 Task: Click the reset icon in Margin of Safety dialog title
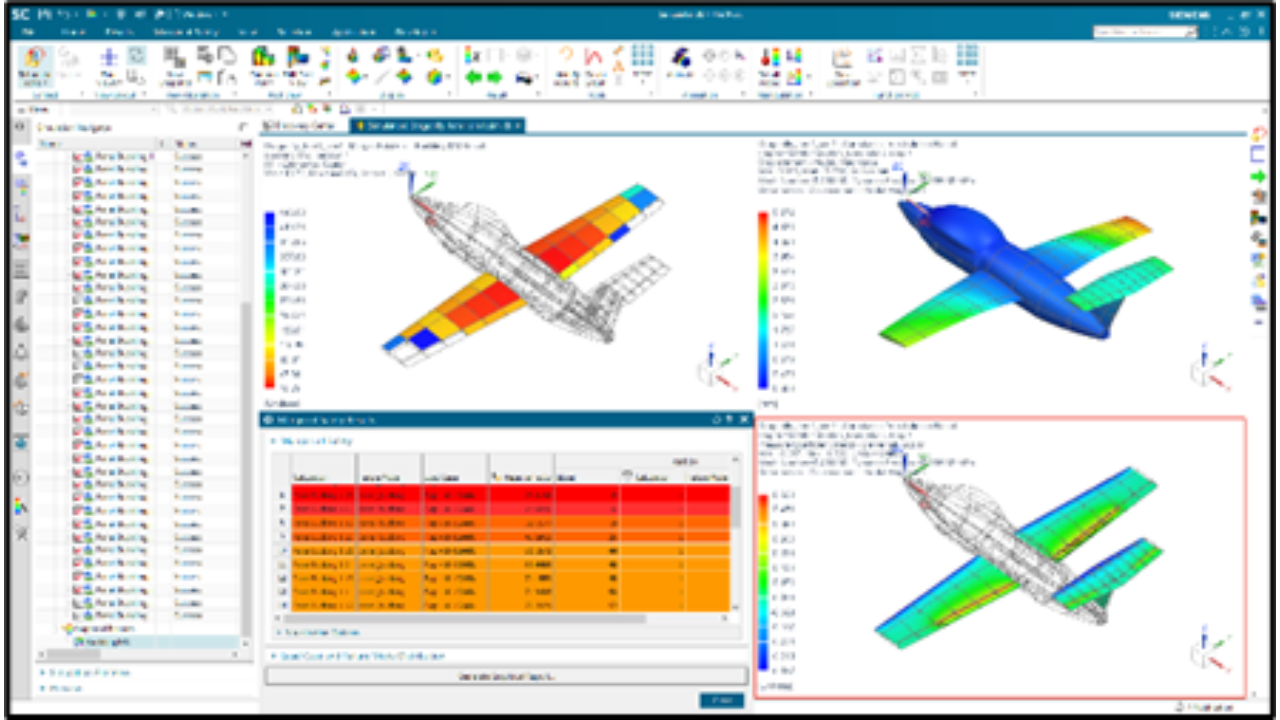pyautogui.click(x=717, y=420)
